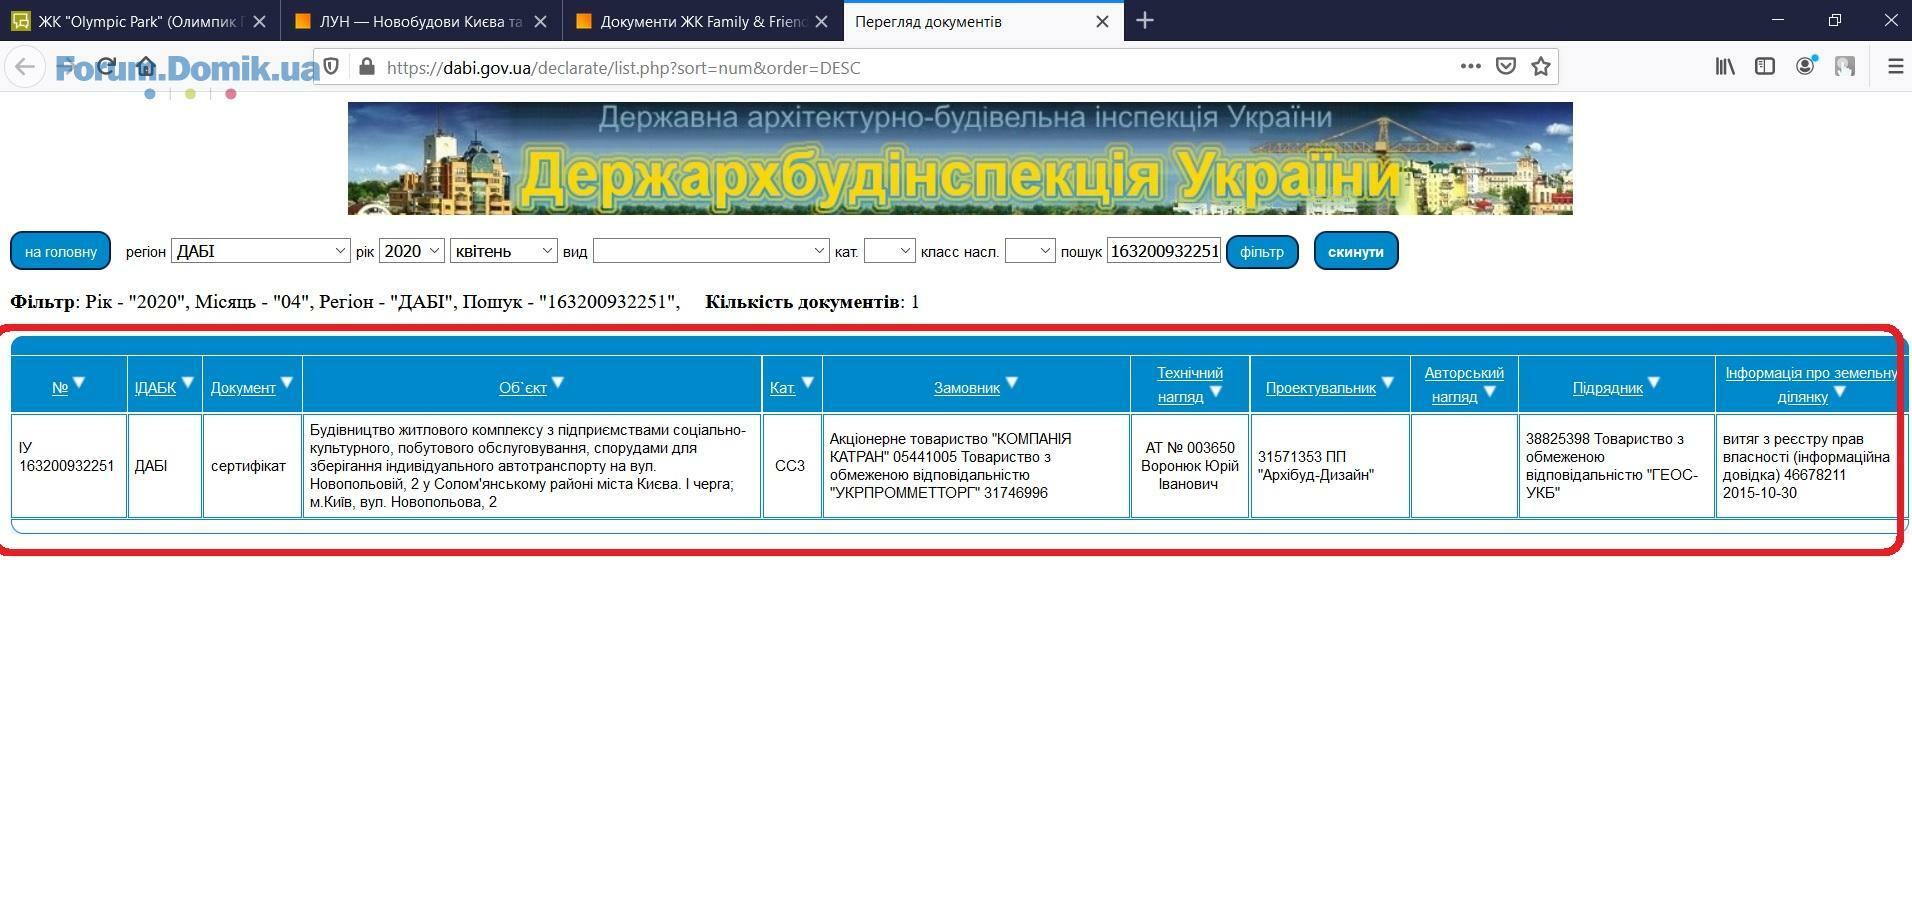Sort by Проектувальник header link

[1321, 388]
